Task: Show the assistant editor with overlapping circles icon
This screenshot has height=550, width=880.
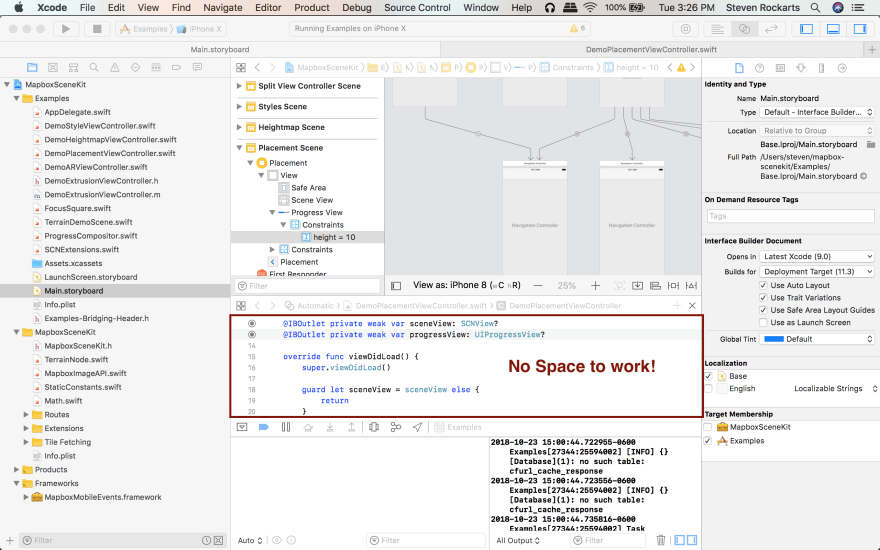Action: [x=744, y=29]
